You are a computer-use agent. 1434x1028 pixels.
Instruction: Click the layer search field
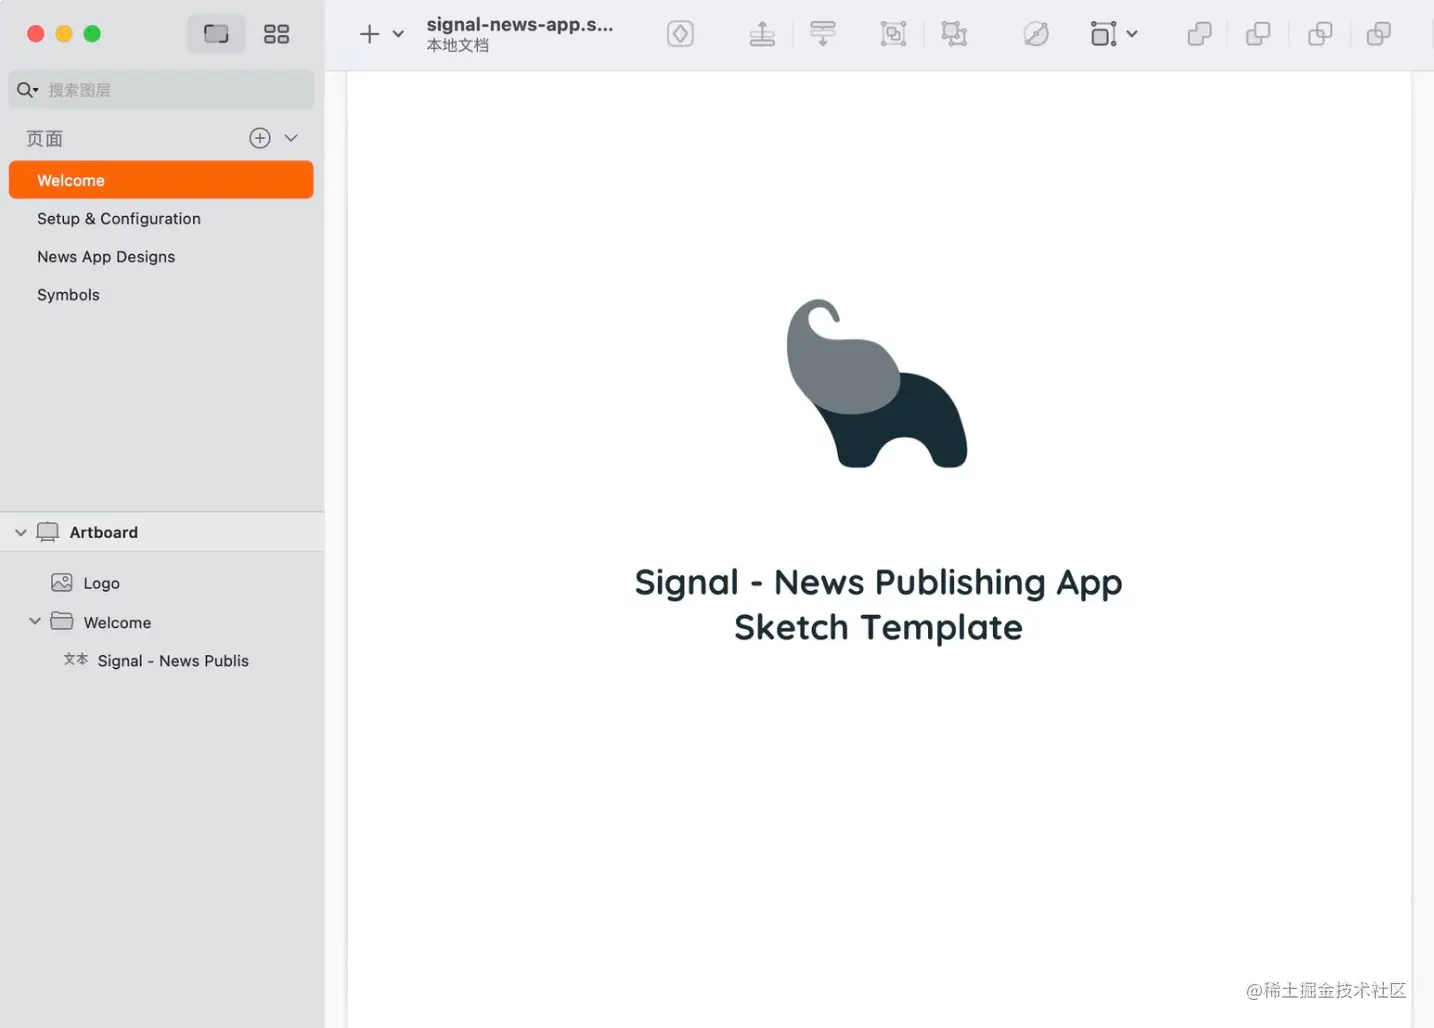click(161, 90)
